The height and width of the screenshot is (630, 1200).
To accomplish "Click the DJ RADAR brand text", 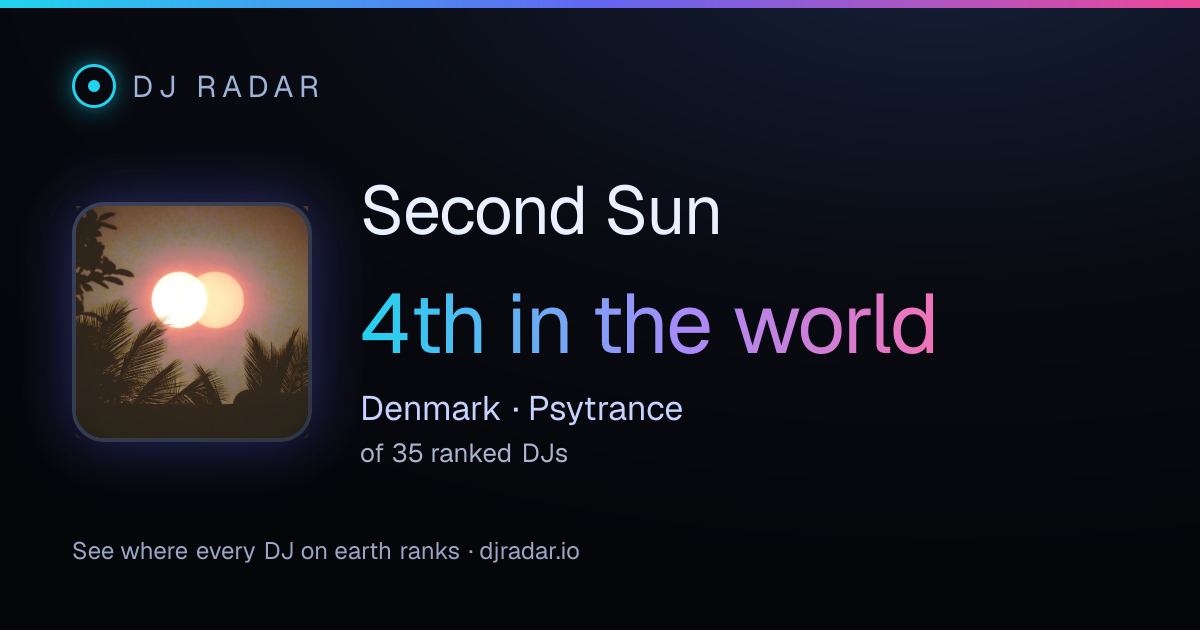I will pos(227,87).
